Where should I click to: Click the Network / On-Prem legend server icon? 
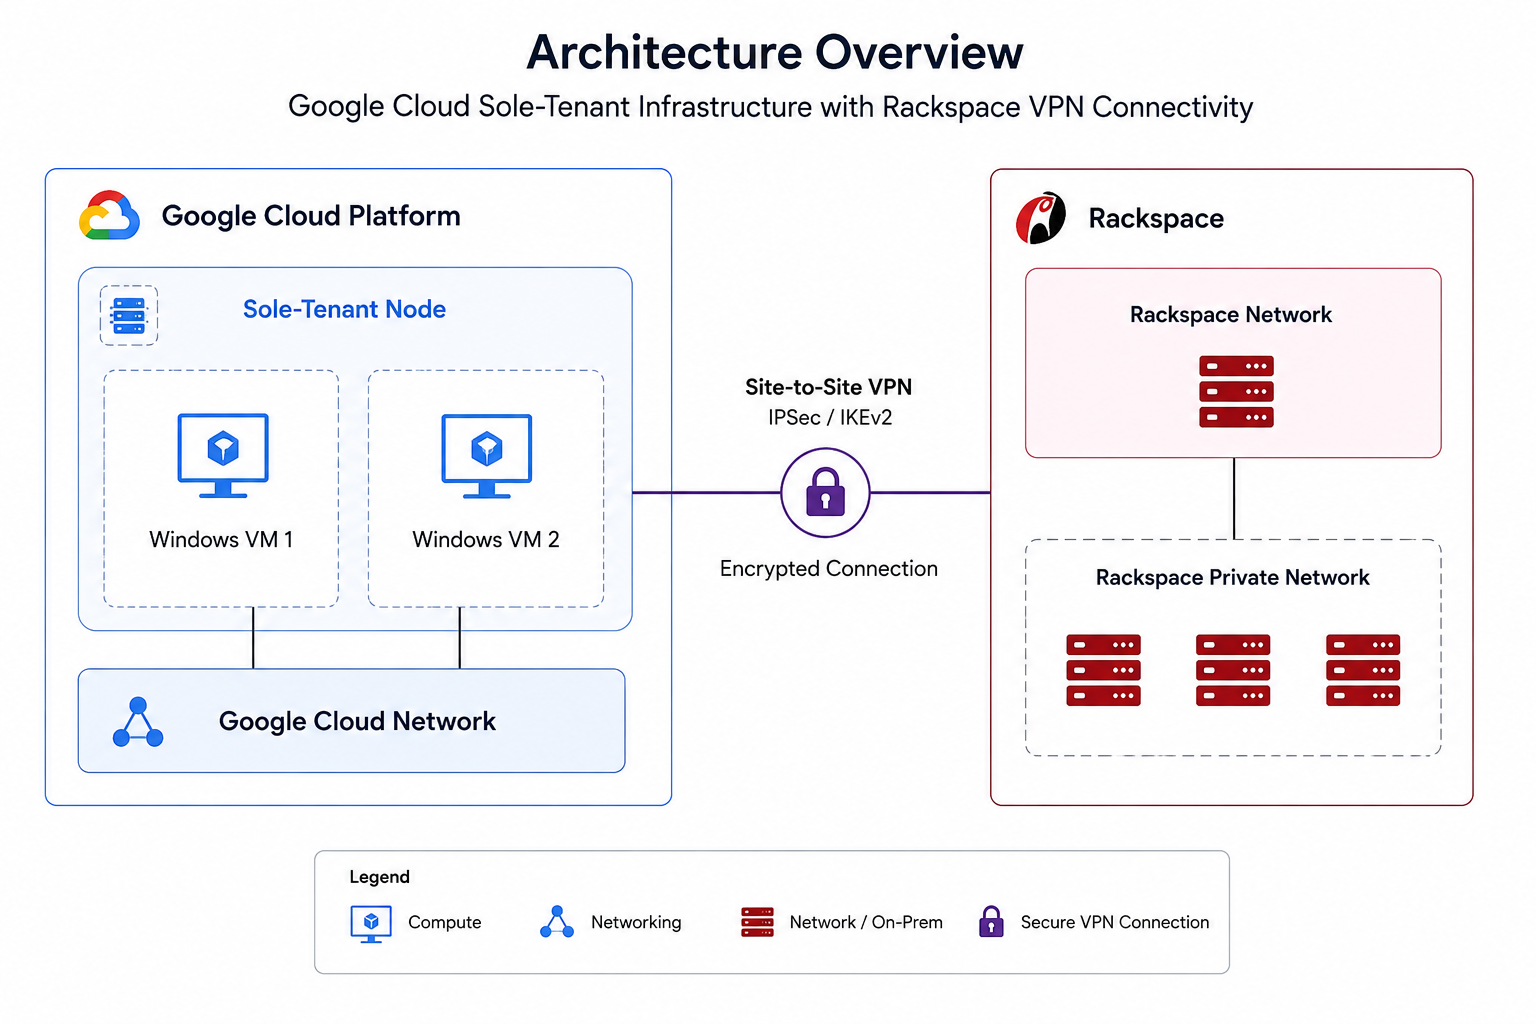click(x=757, y=922)
